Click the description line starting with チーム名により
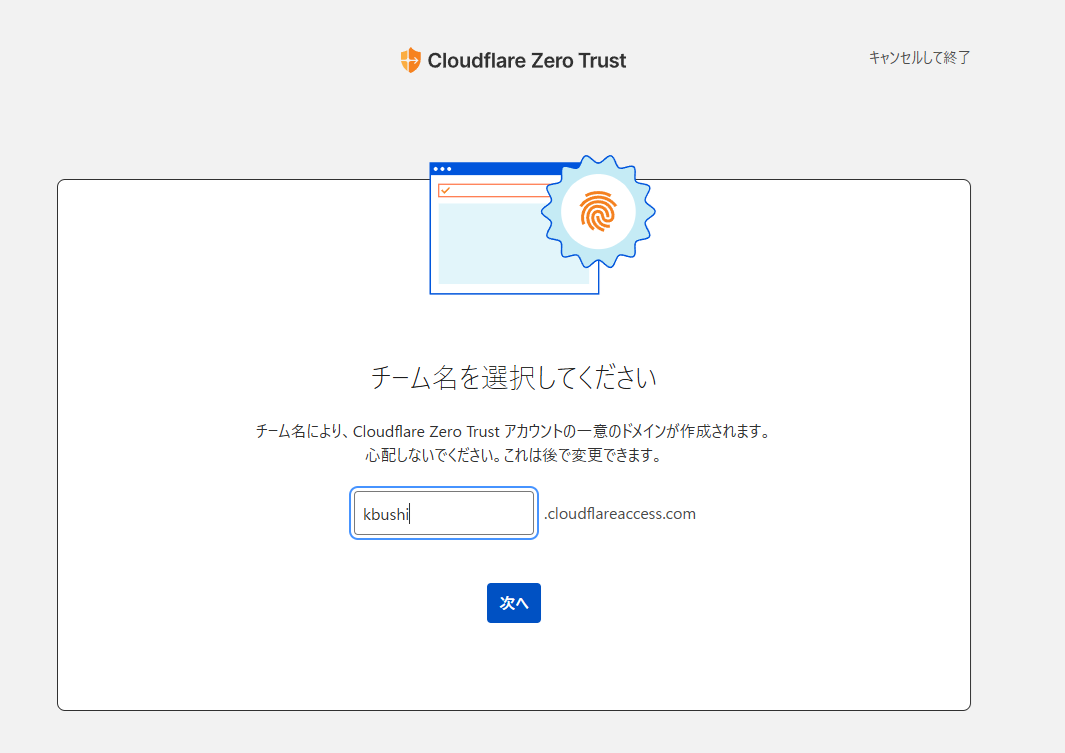Image resolution: width=1065 pixels, height=753 pixels. [x=513, y=431]
